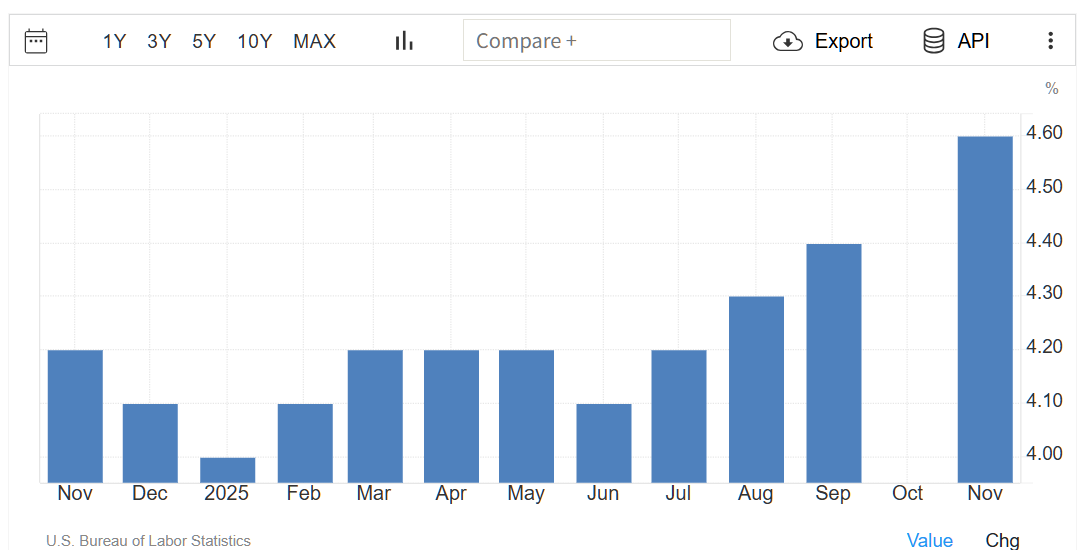Click the Compare input field
1081x550 pixels.
[596, 41]
